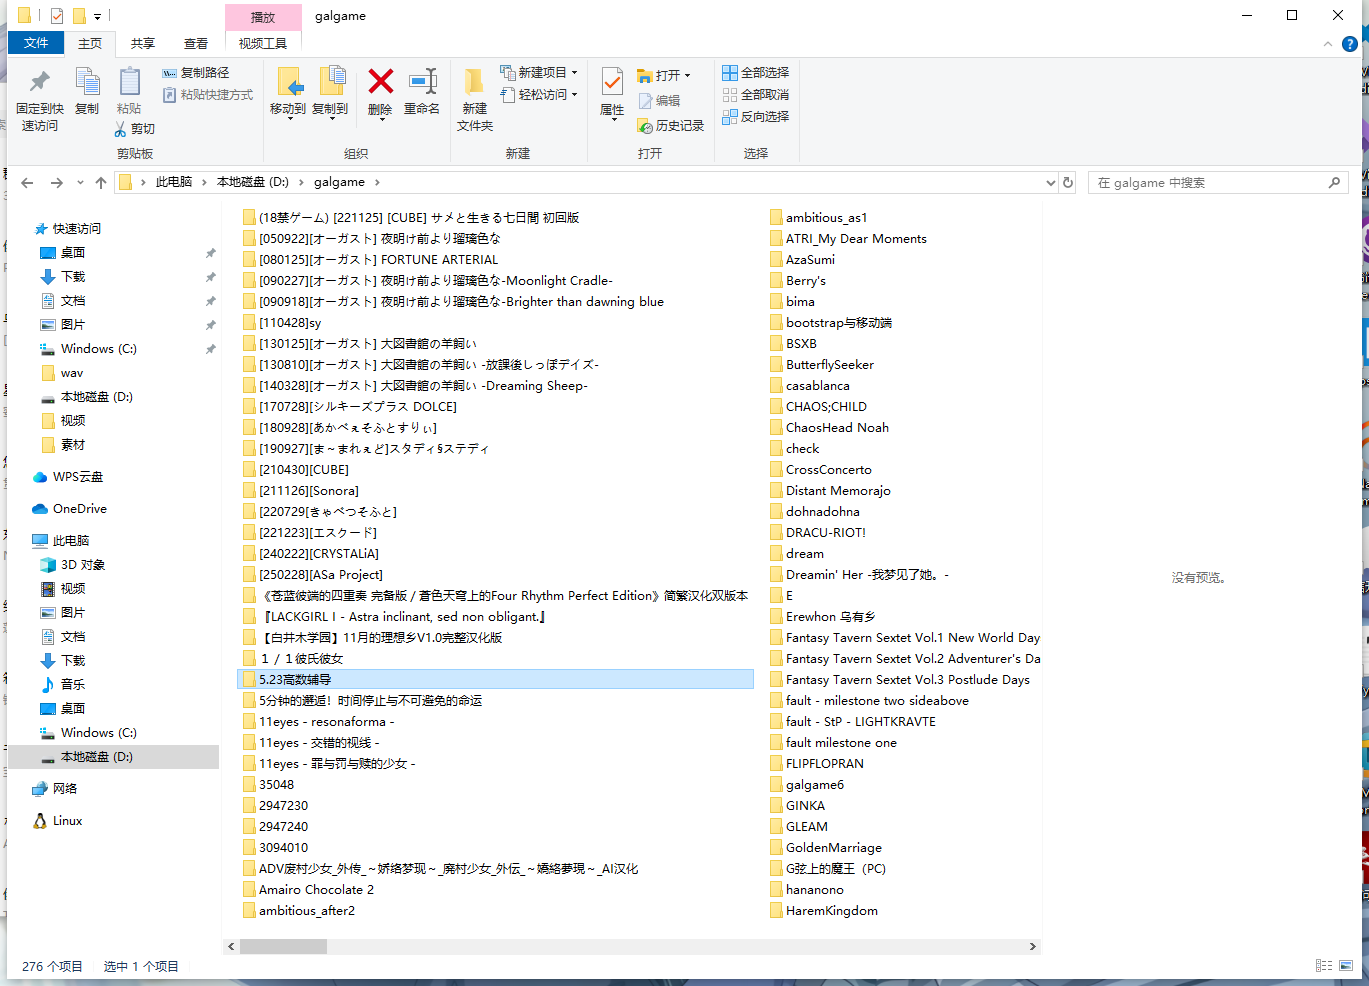Open Properties with the checkmark icon
The width and height of the screenshot is (1369, 986).
pyautogui.click(x=612, y=82)
